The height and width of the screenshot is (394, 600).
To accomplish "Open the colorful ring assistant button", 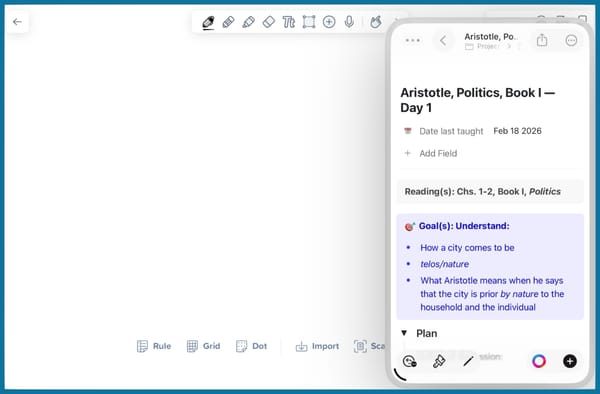I will click(539, 361).
